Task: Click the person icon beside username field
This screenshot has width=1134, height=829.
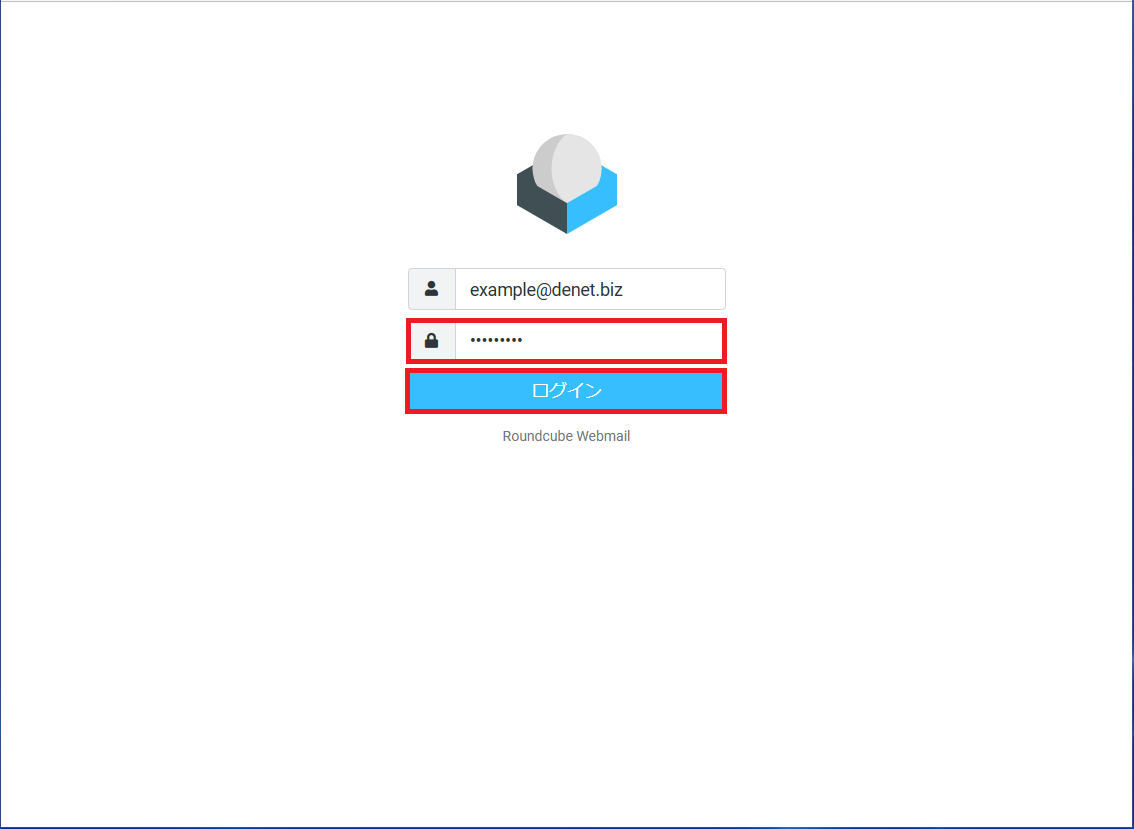Action: 432,289
